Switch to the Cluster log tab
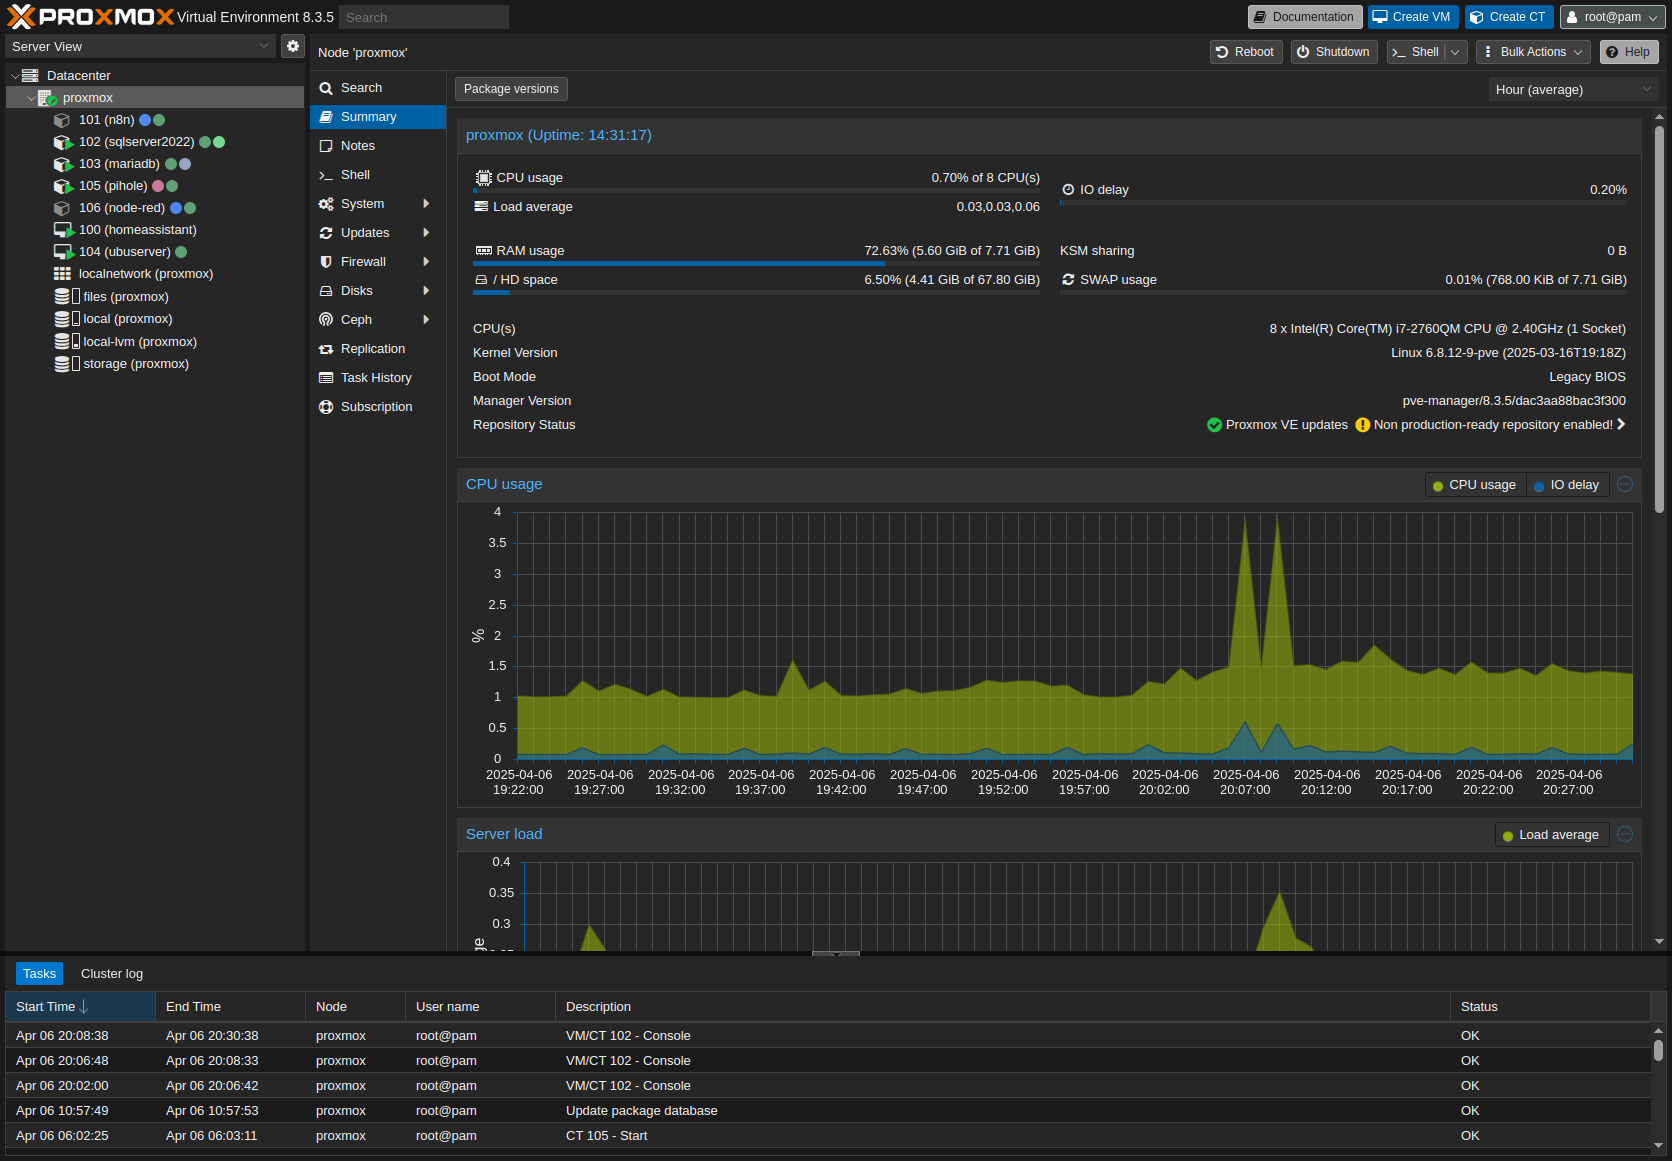The height and width of the screenshot is (1161, 1672). pyautogui.click(x=111, y=973)
